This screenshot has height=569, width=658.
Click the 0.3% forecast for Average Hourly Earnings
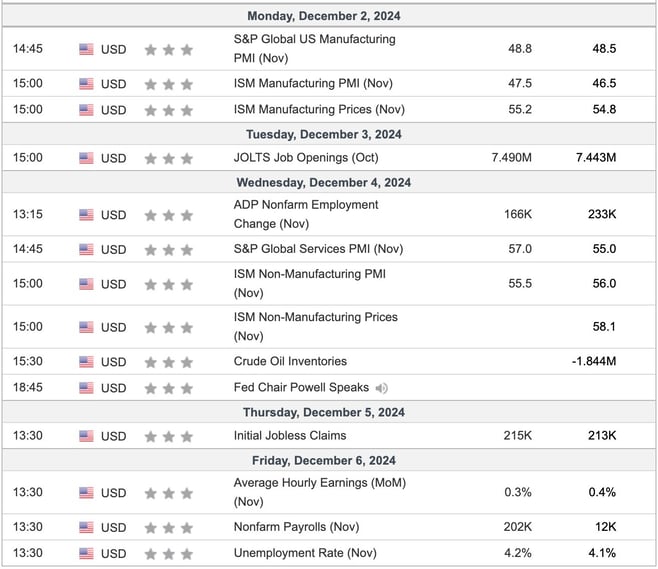(518, 492)
